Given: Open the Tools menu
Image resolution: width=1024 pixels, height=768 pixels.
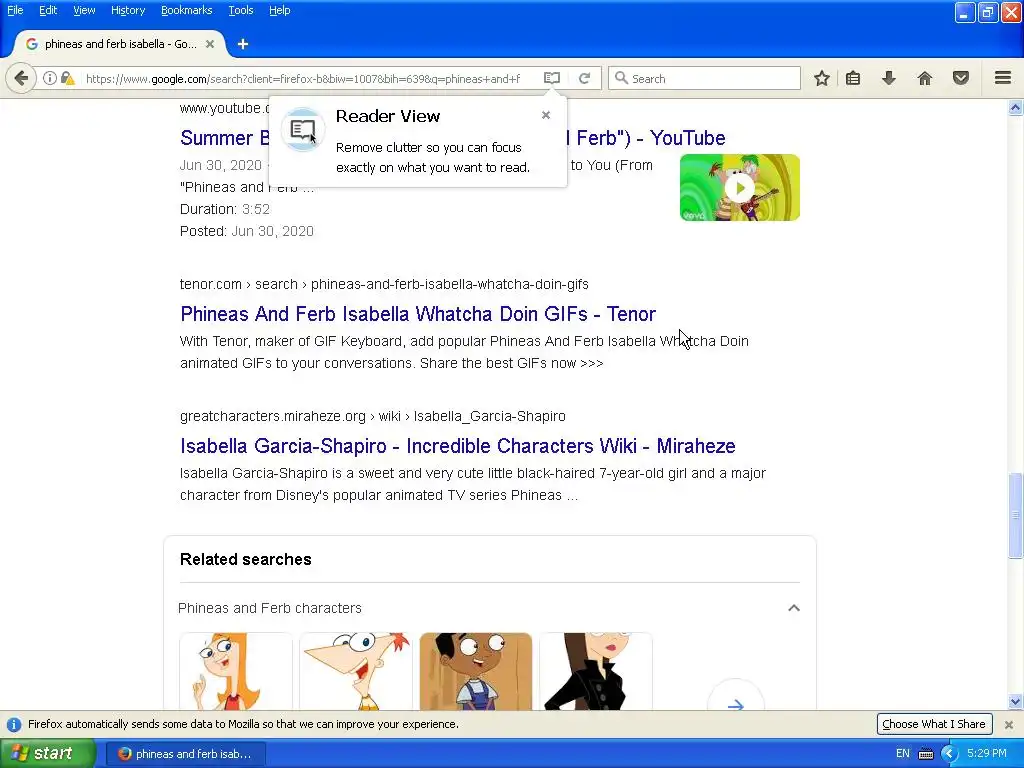Looking at the screenshot, I should click(x=240, y=10).
